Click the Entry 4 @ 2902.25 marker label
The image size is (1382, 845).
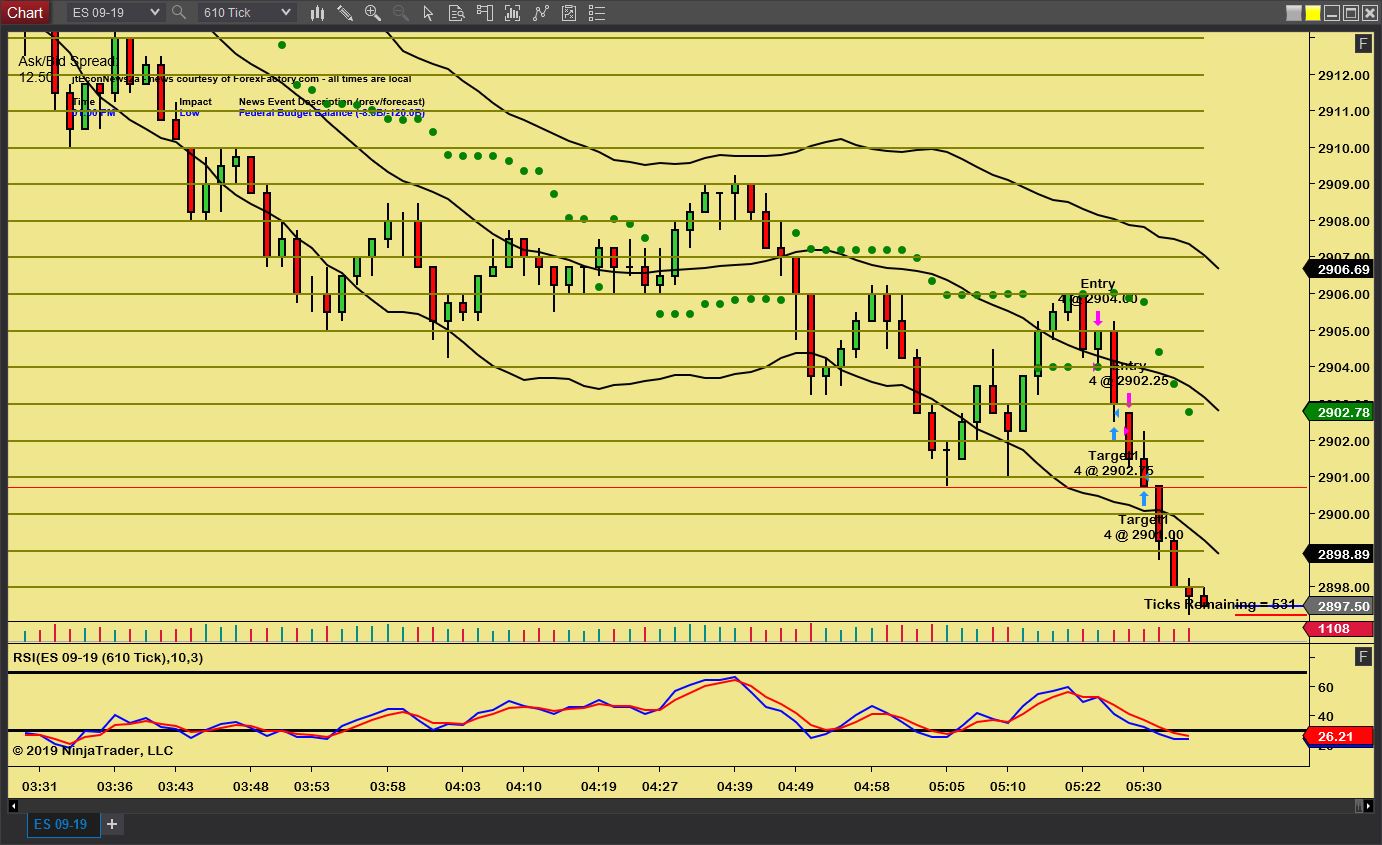pyautogui.click(x=1129, y=373)
